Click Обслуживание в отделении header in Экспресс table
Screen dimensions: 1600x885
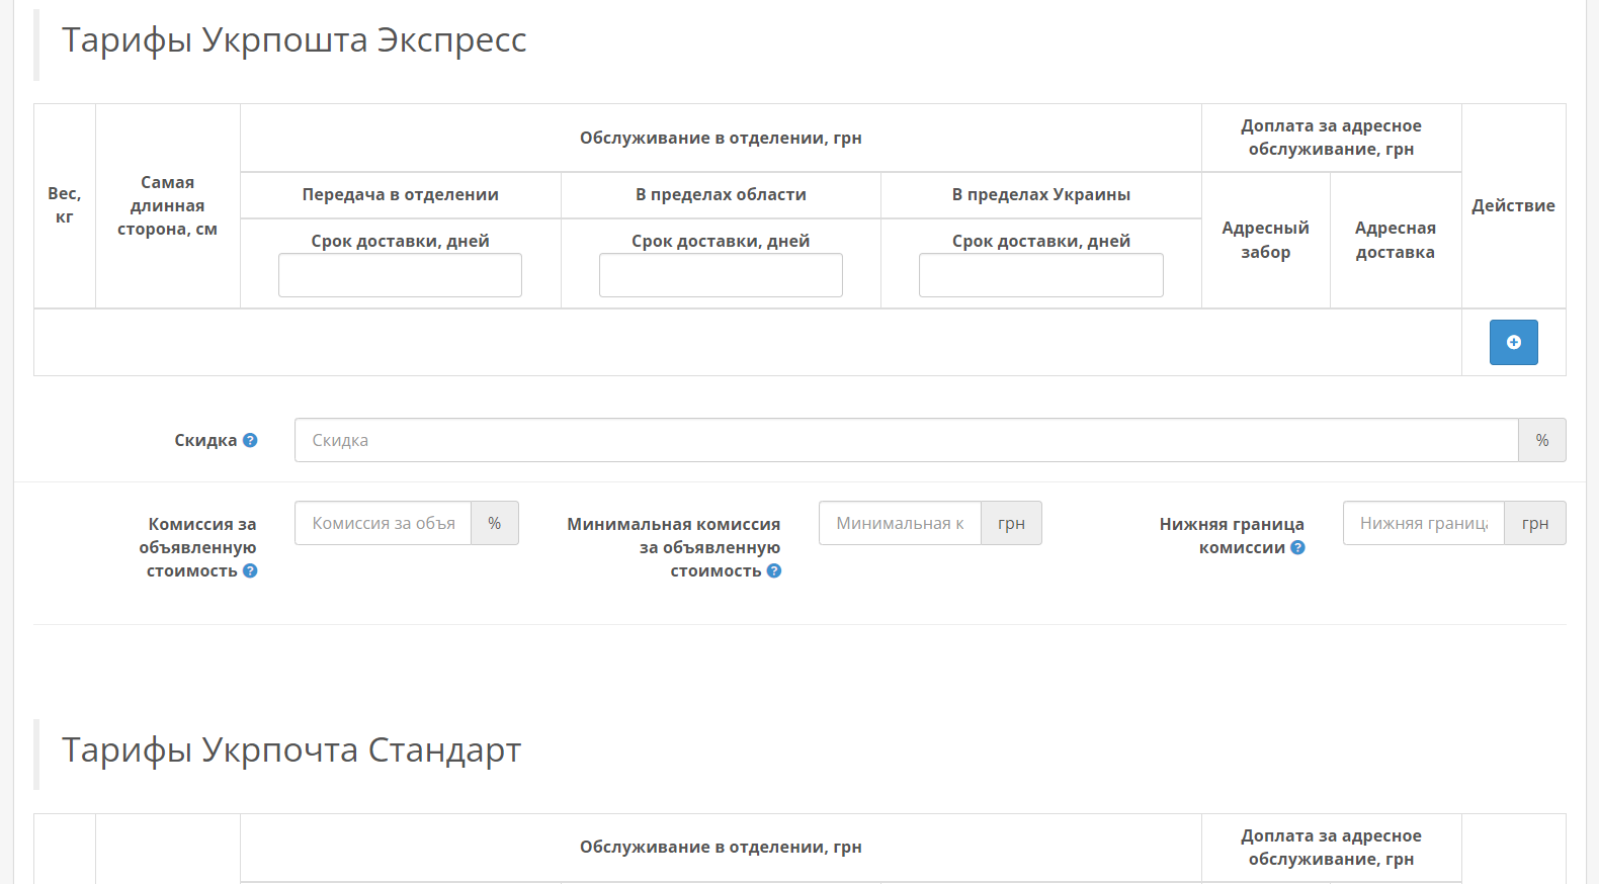pos(721,137)
